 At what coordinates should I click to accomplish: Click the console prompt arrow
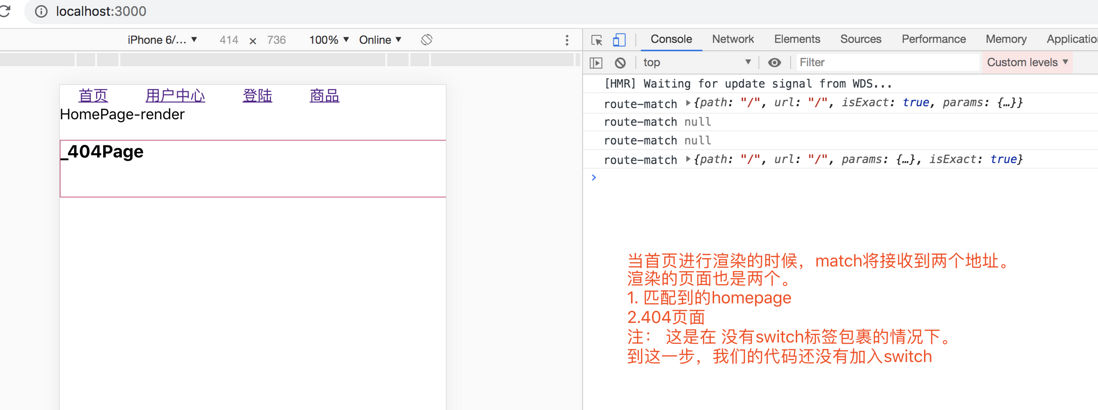tap(594, 178)
